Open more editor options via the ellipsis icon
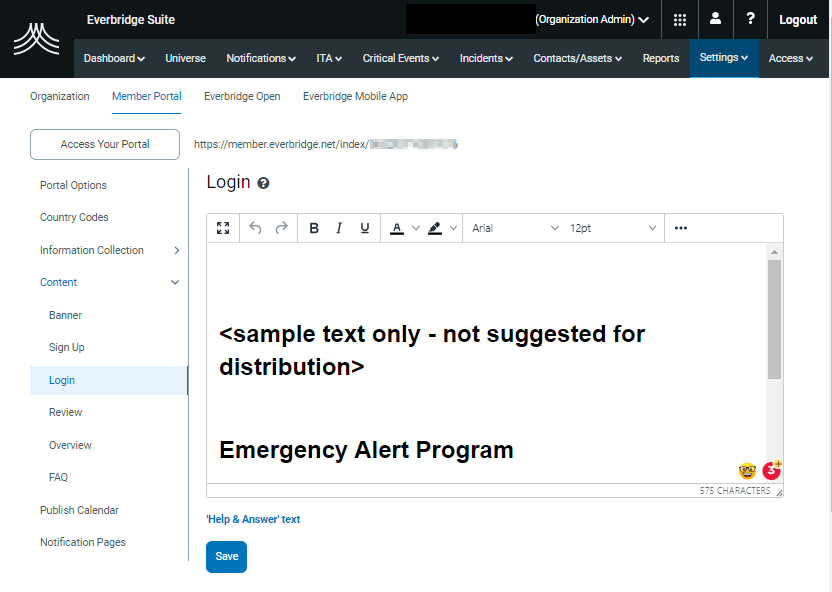 (680, 228)
